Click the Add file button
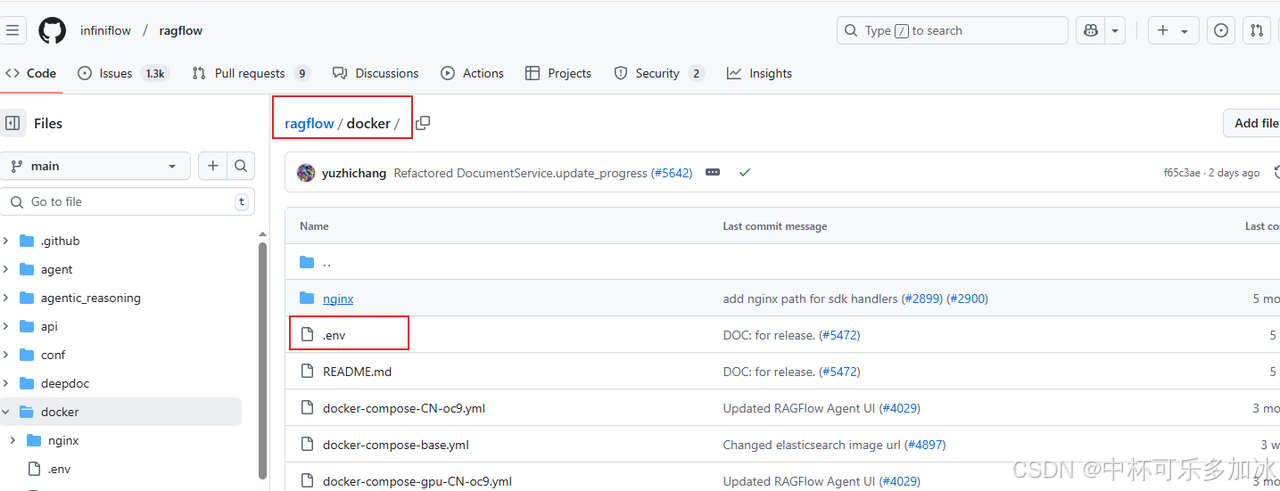Image resolution: width=1280 pixels, height=491 pixels. tap(1254, 123)
